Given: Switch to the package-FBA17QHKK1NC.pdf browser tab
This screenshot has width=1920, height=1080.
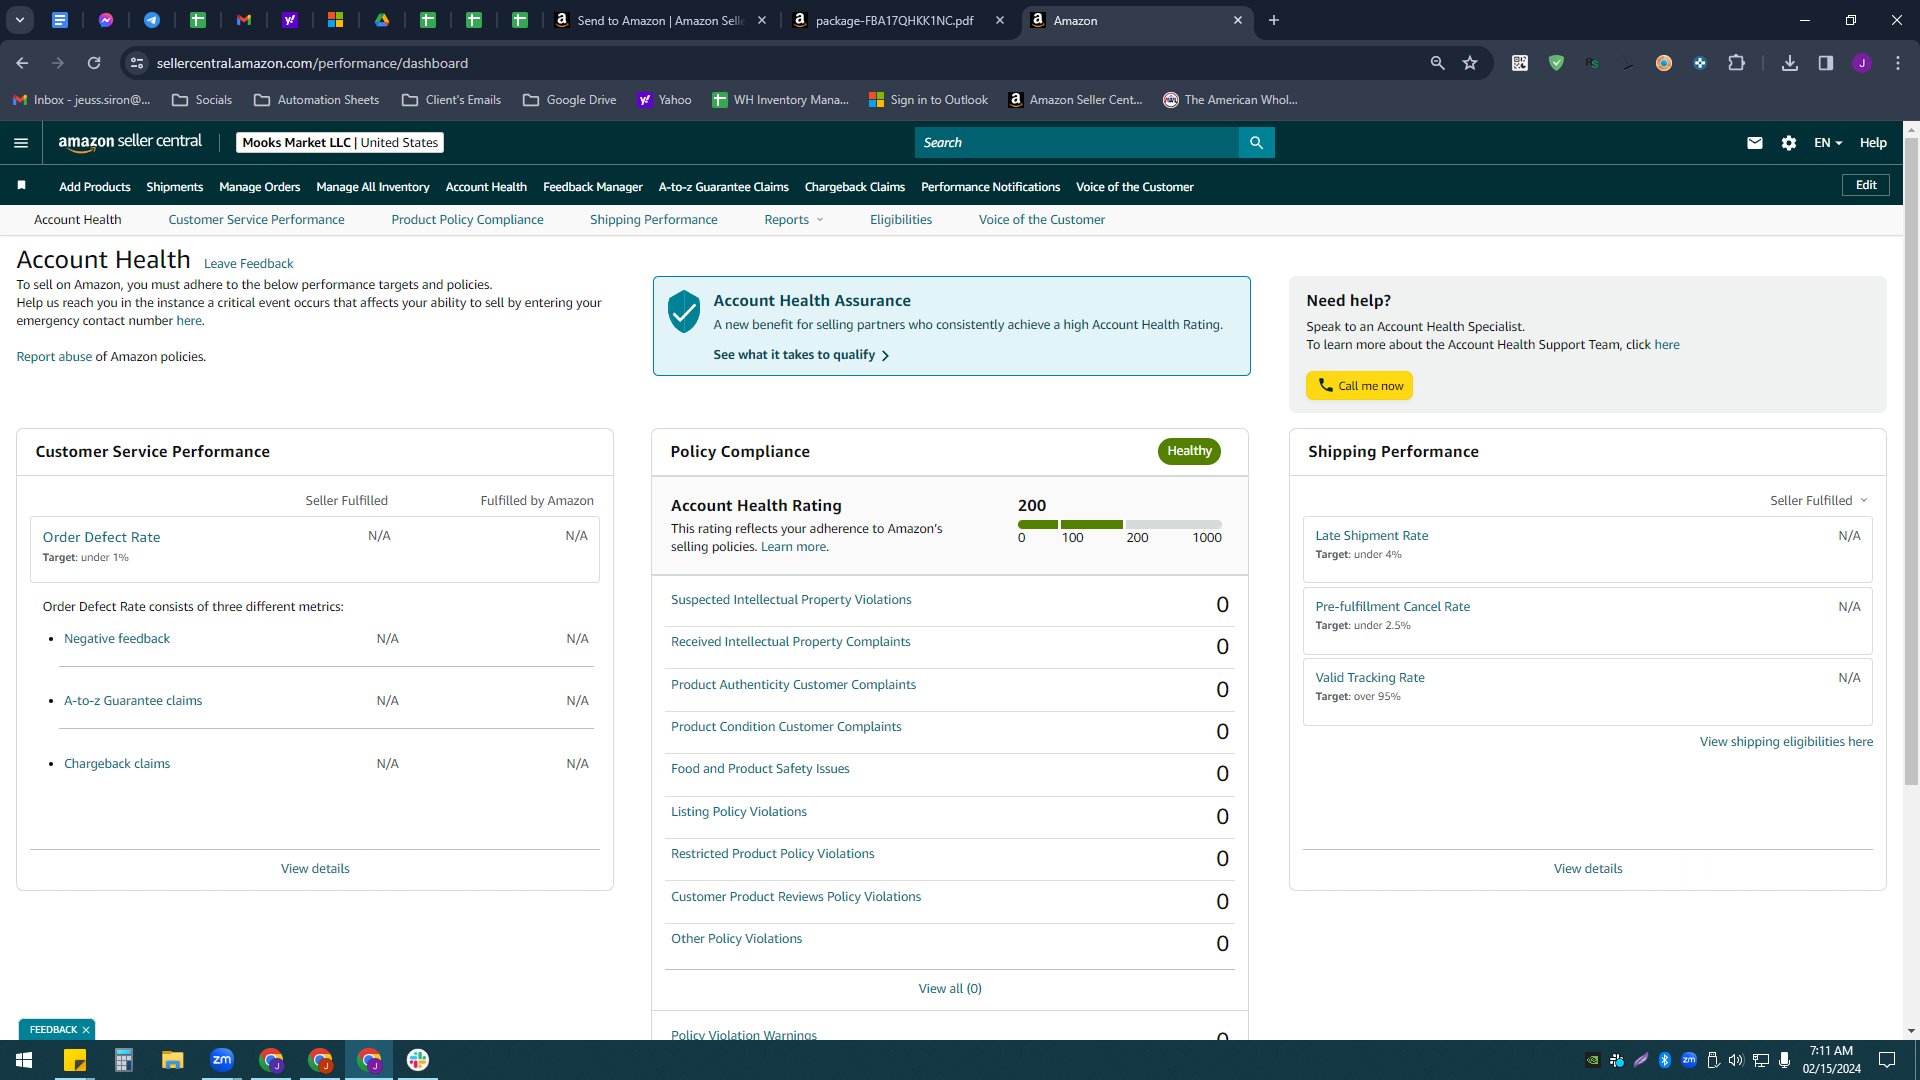Looking at the screenshot, I should point(894,20).
